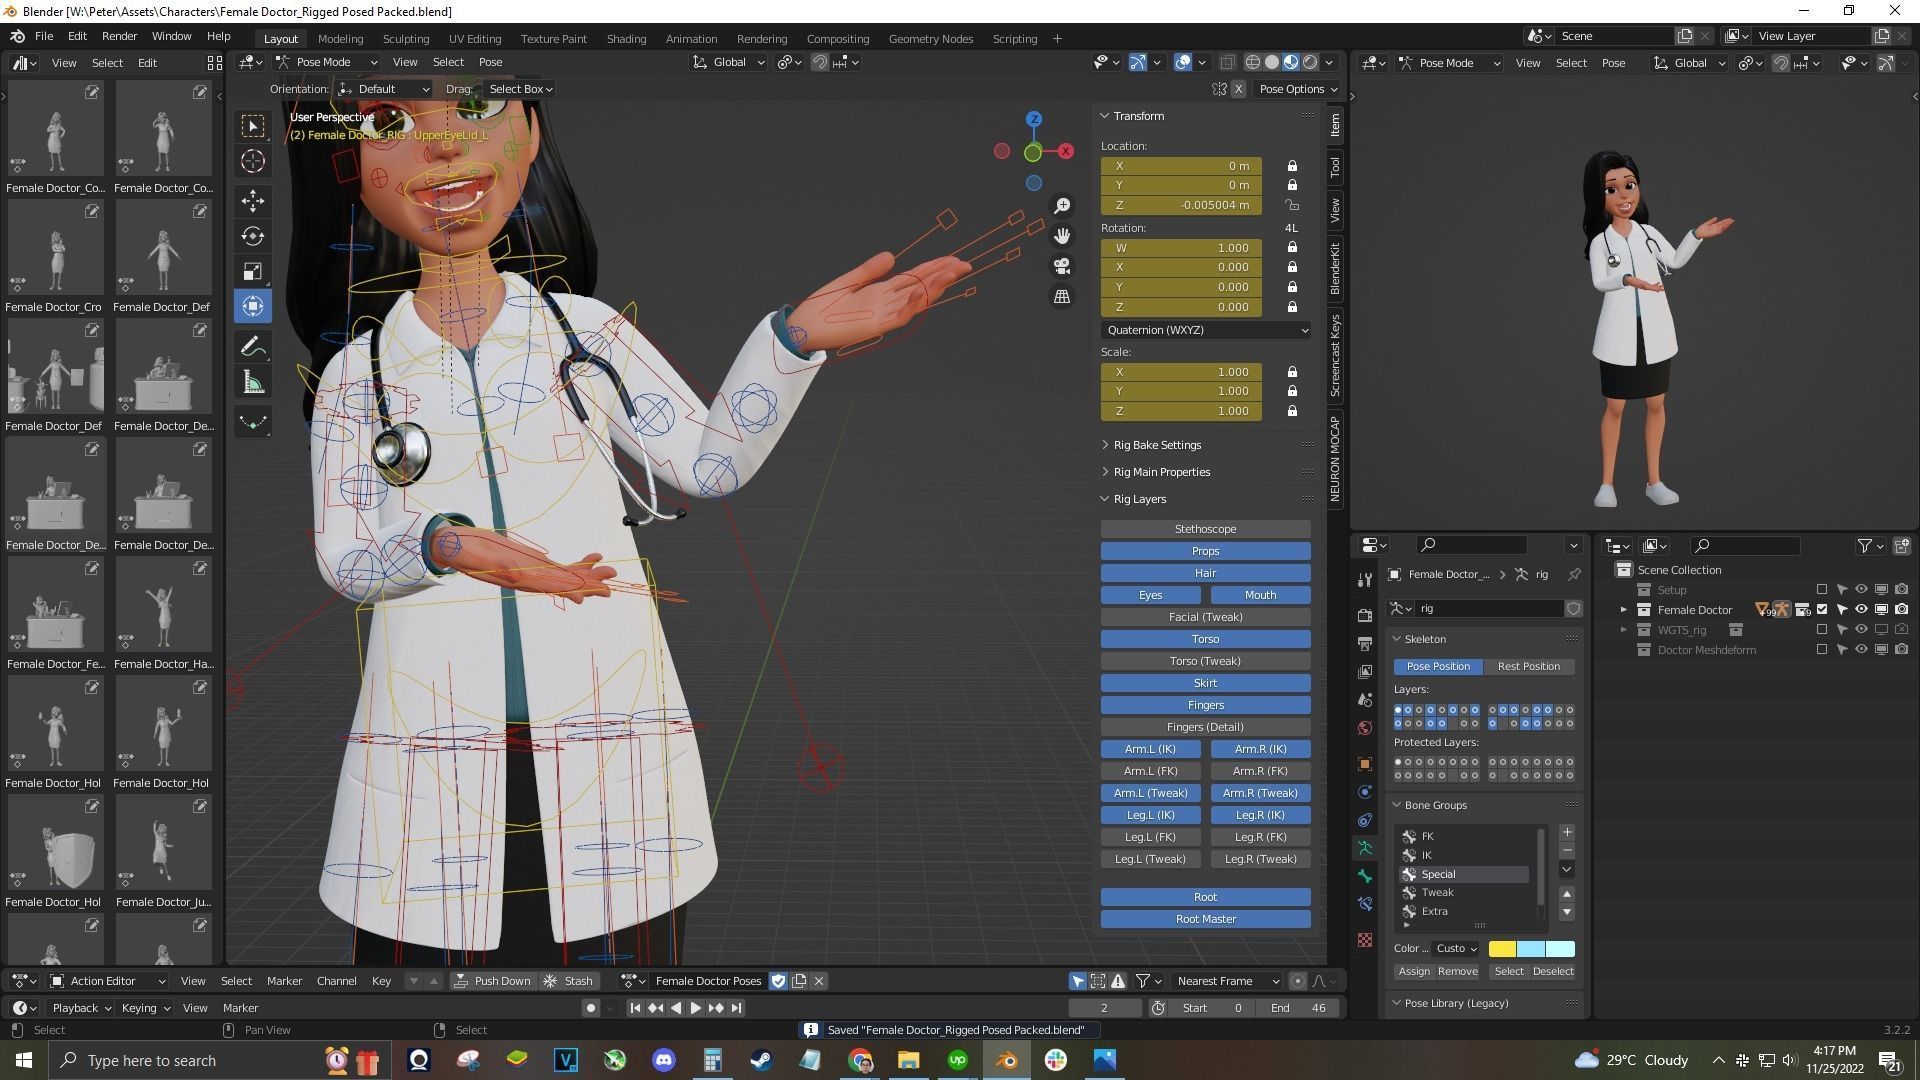Toggle the Female Doctor collection exclude checkbox
The width and height of the screenshot is (1920, 1080).
tap(1822, 609)
